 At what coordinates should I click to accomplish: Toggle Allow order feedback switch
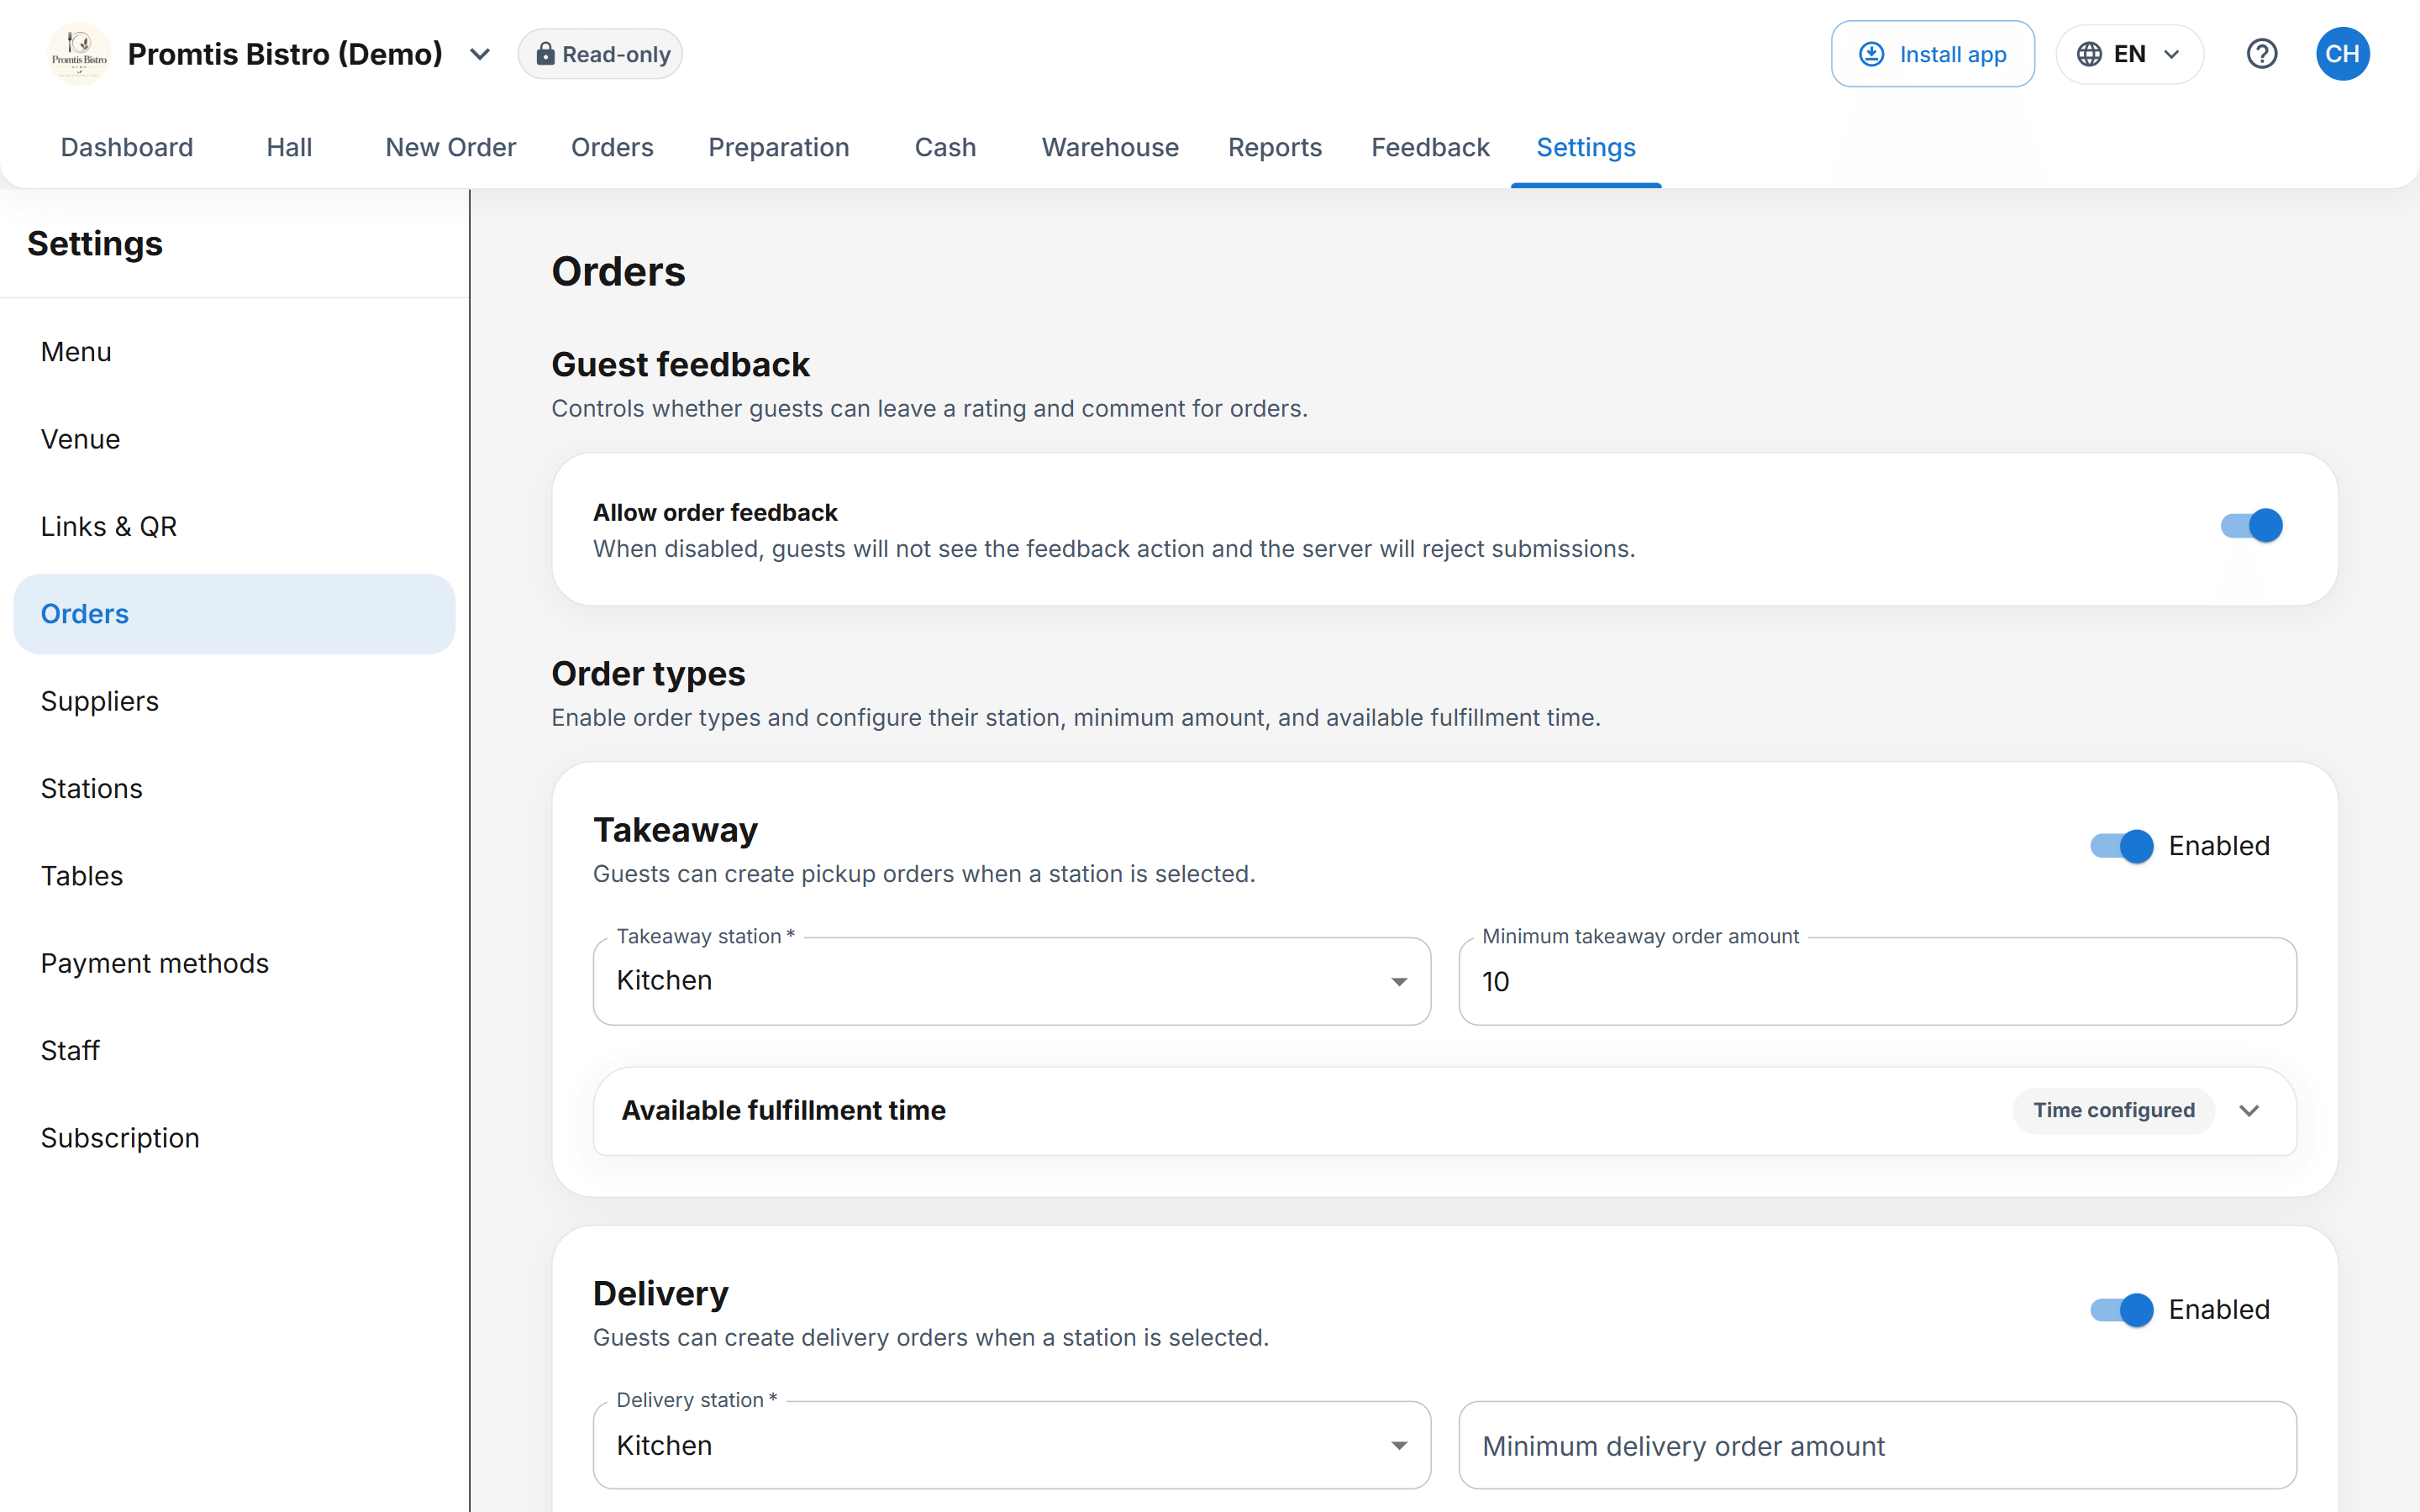point(2251,526)
